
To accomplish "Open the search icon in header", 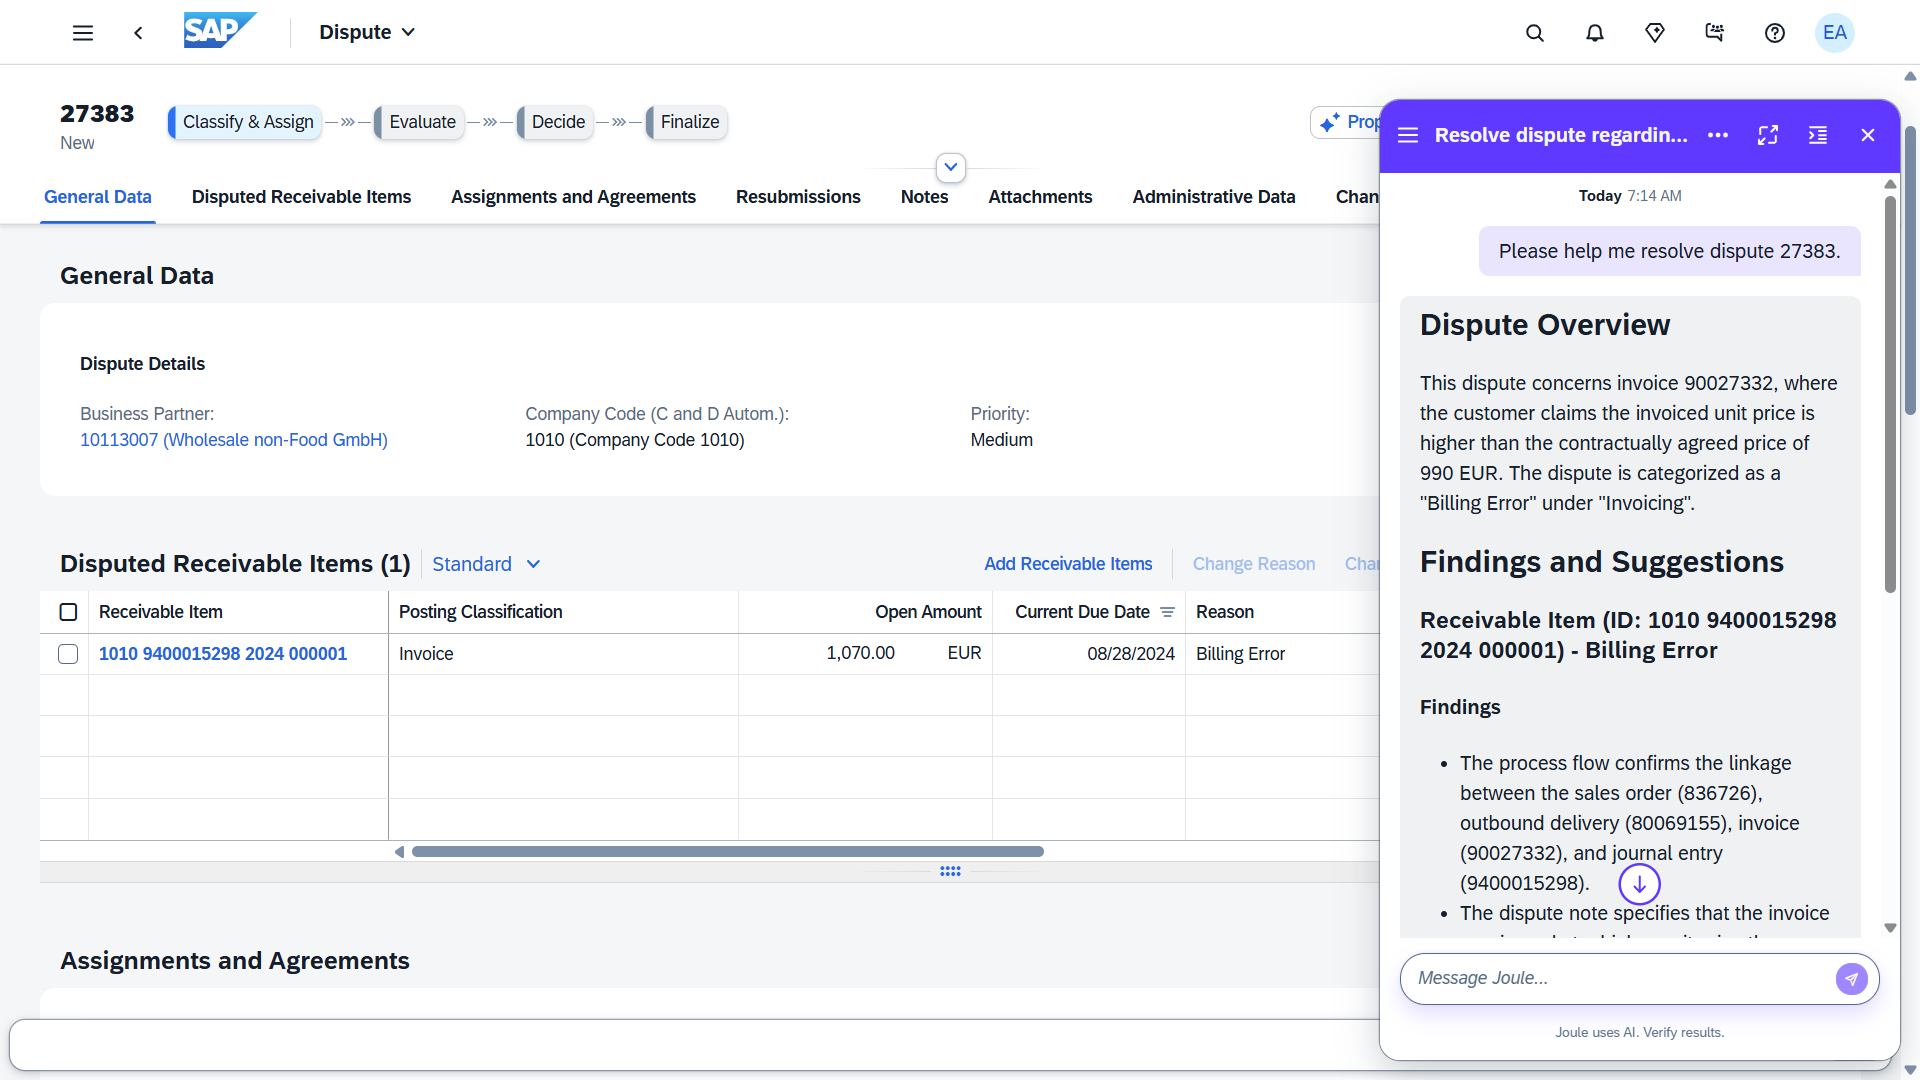I will [x=1534, y=33].
